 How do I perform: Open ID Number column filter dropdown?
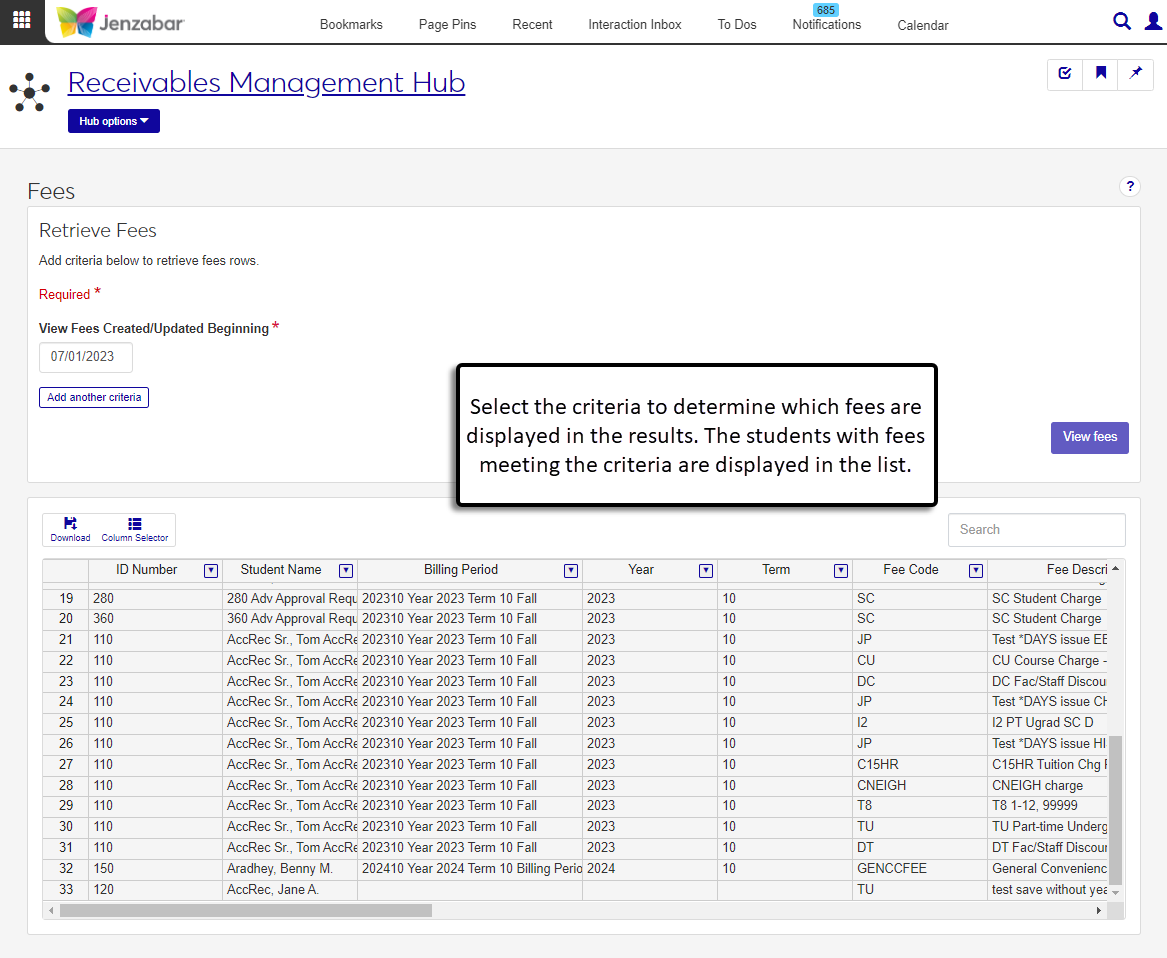tap(211, 570)
